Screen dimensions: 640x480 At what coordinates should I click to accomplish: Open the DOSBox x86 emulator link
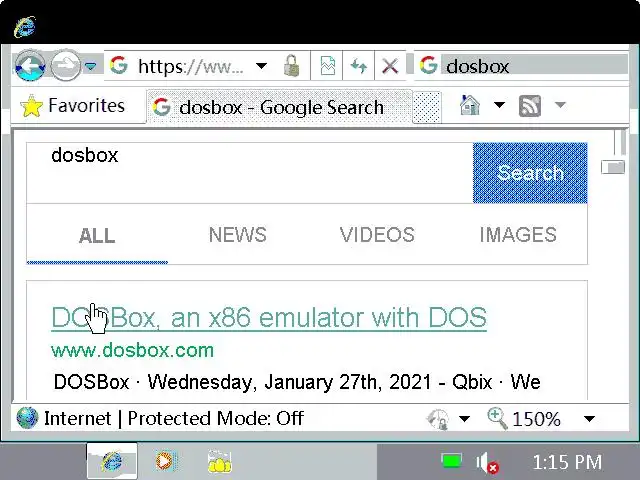[x=269, y=318]
